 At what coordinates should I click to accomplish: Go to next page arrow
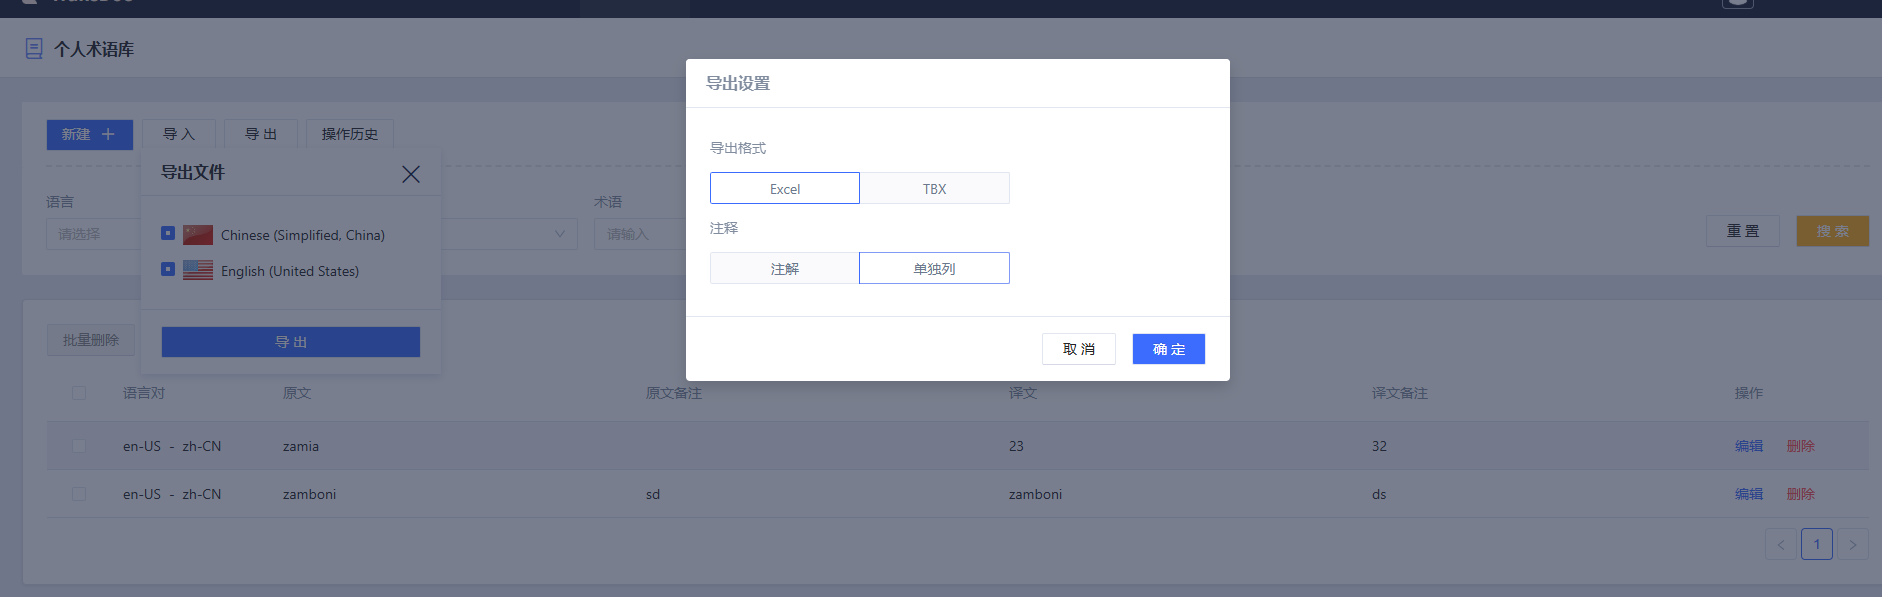(x=1853, y=544)
